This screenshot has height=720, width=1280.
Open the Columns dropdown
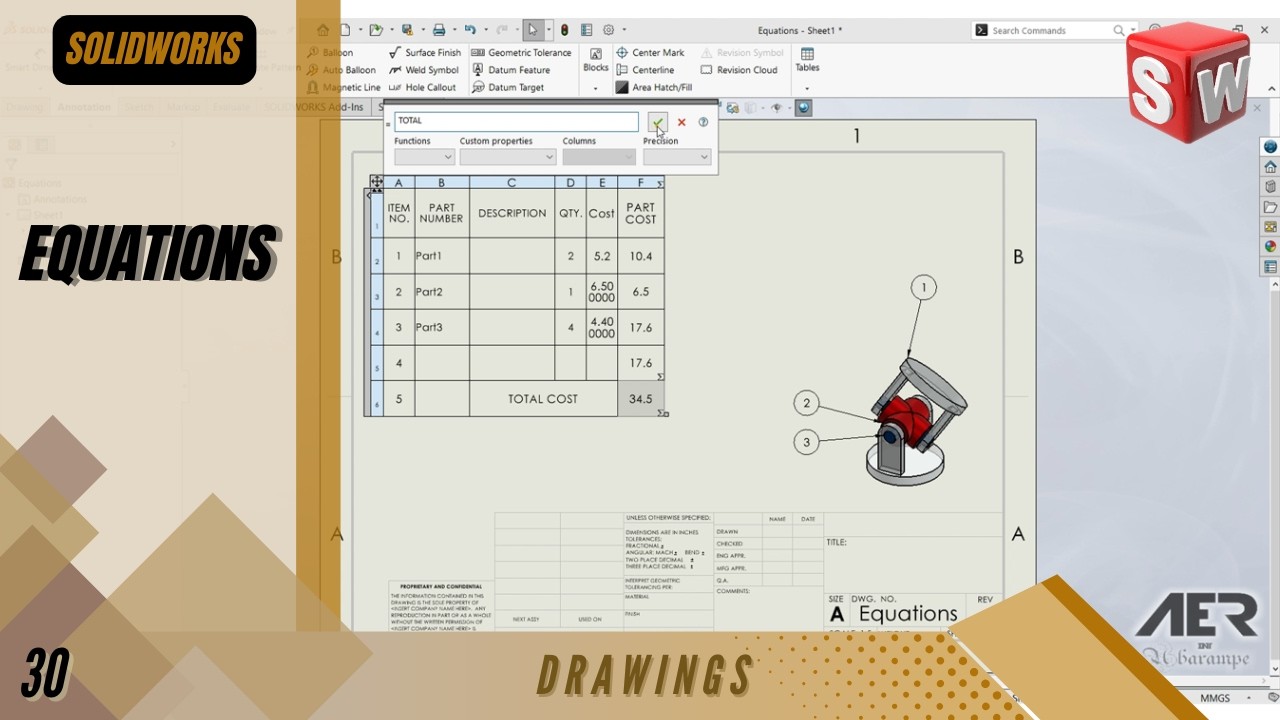[x=599, y=157]
